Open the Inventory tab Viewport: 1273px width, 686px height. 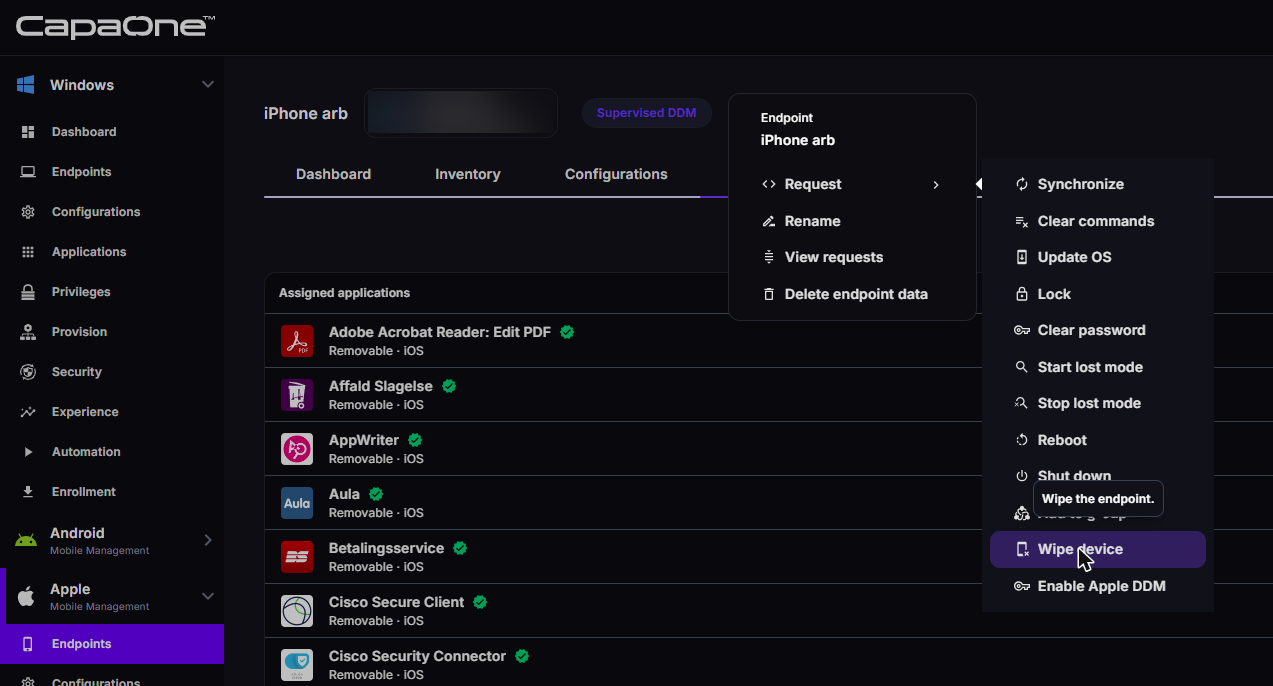tap(468, 174)
